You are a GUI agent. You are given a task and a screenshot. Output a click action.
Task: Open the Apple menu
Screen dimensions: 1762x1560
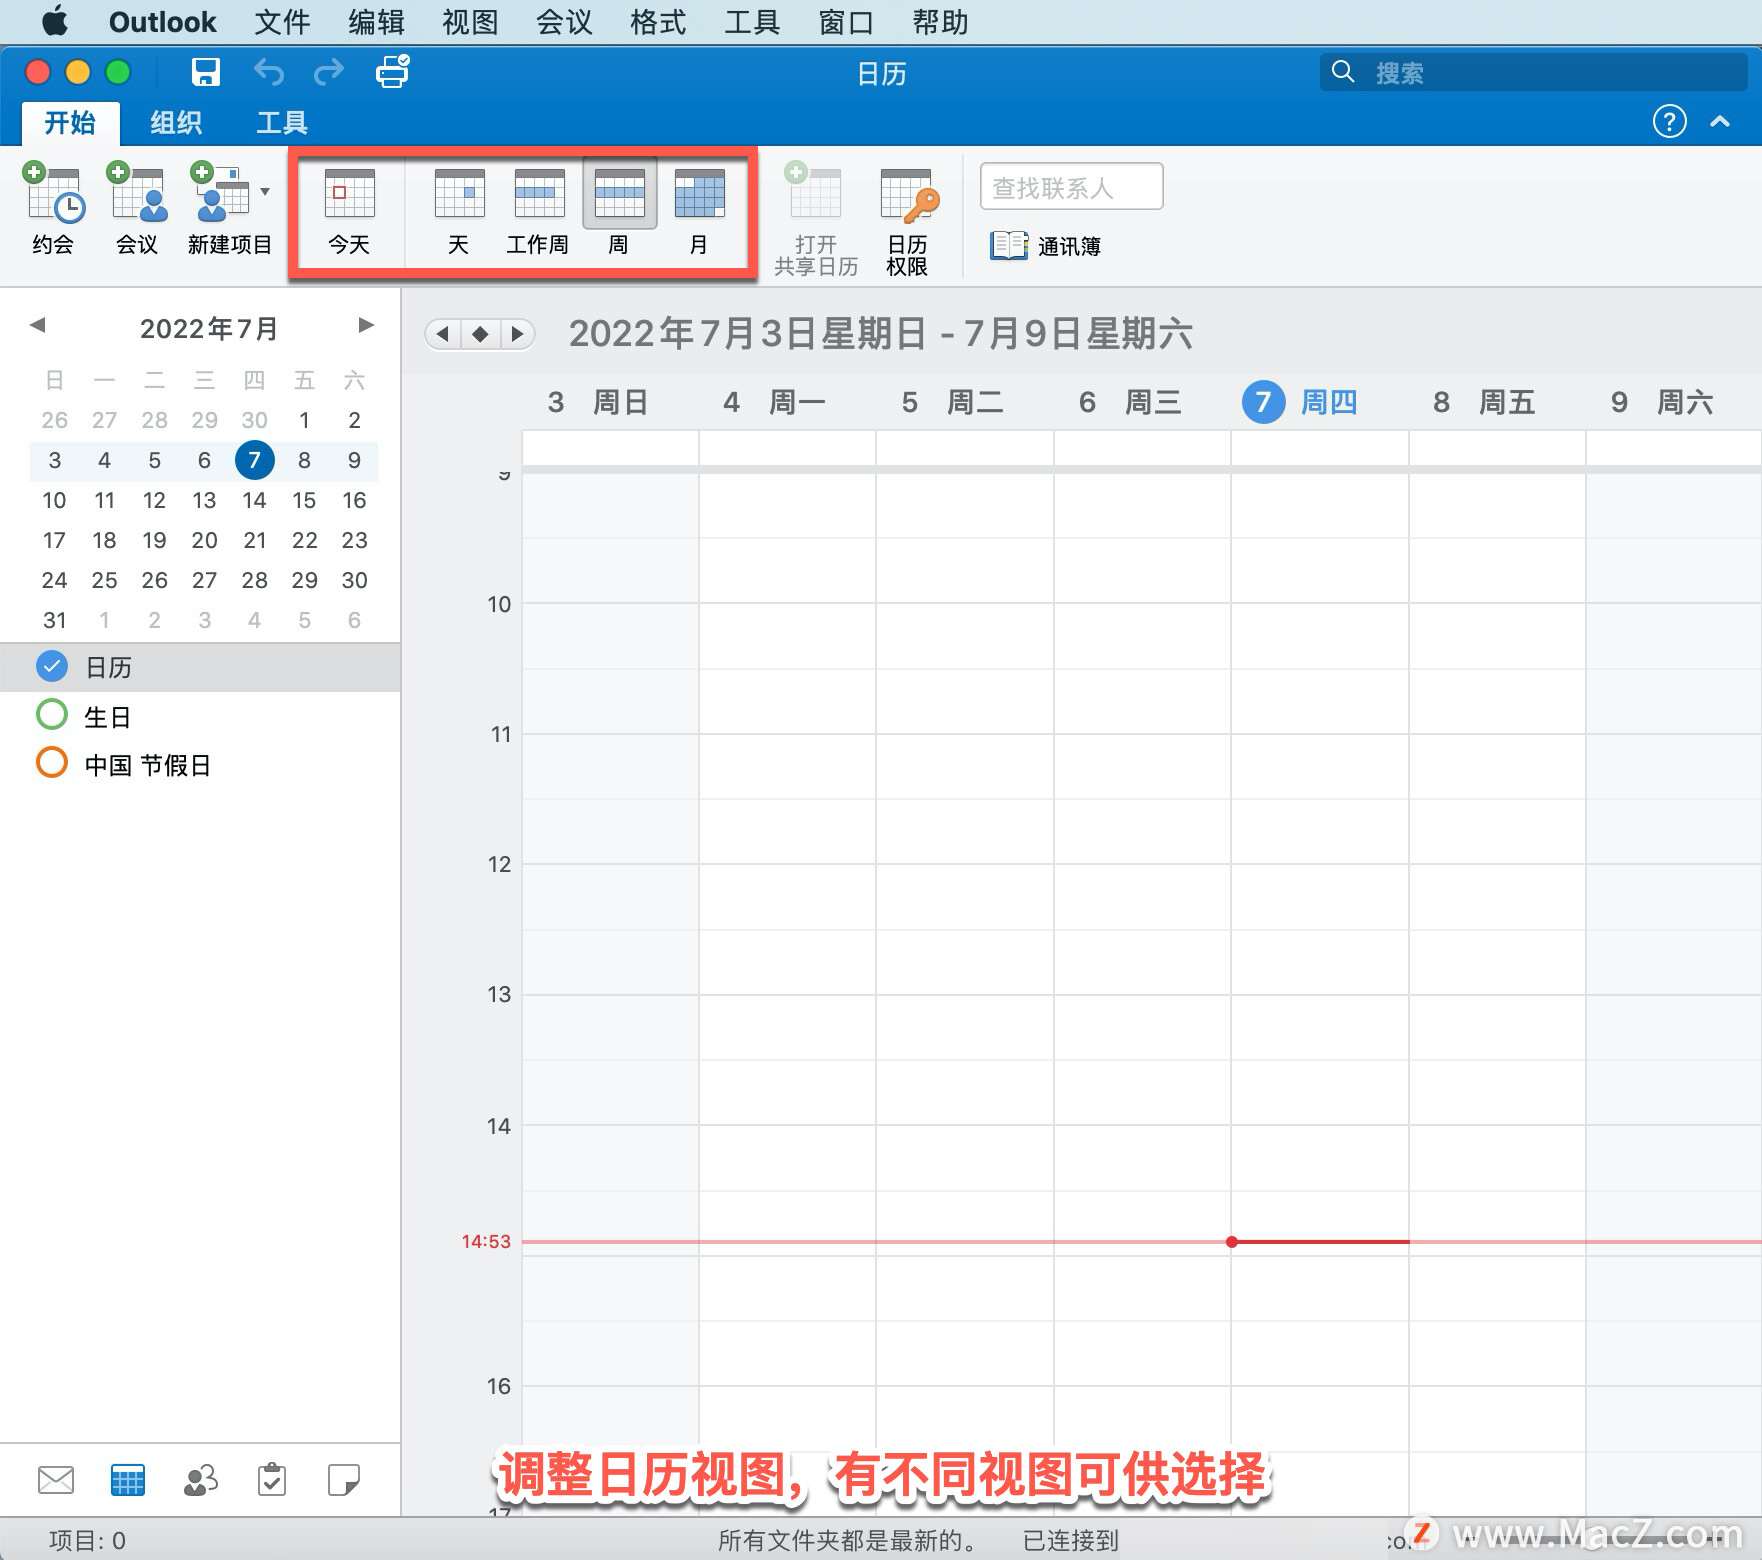(x=54, y=21)
